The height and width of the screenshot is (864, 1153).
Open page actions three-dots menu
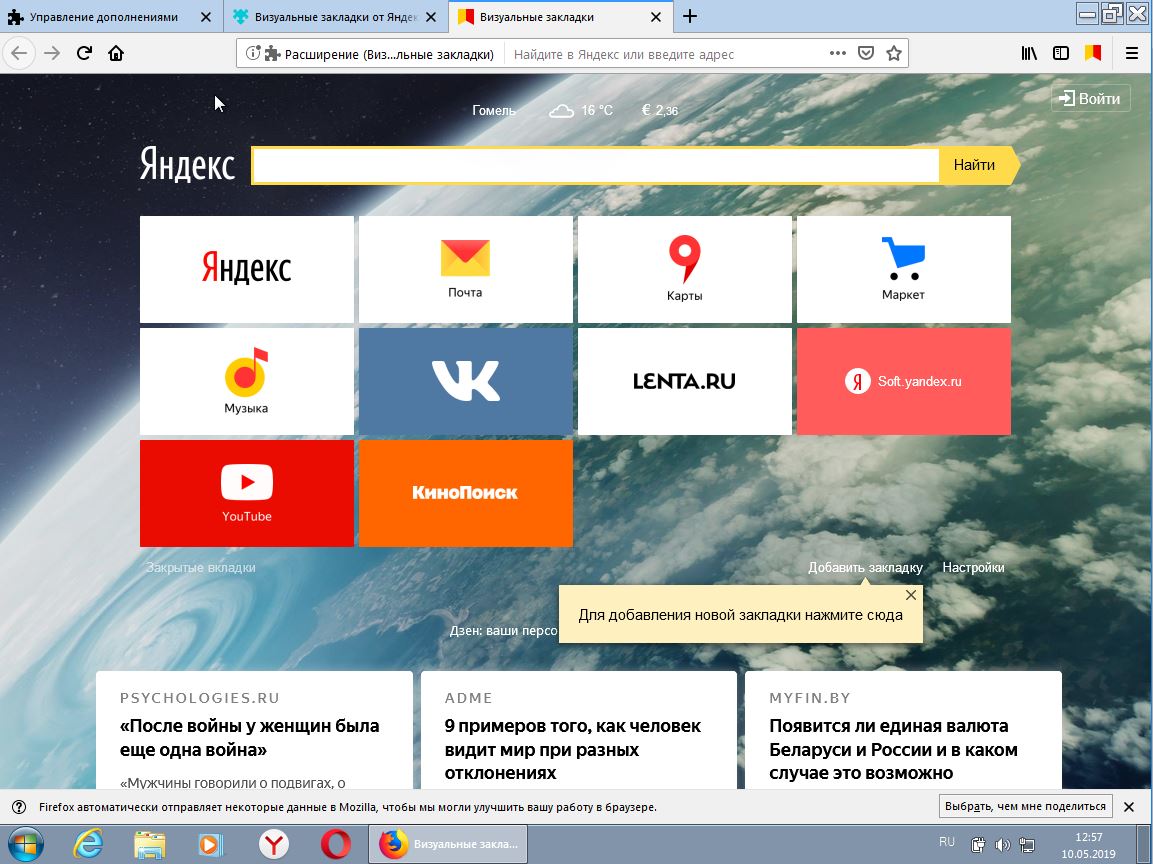click(x=837, y=53)
